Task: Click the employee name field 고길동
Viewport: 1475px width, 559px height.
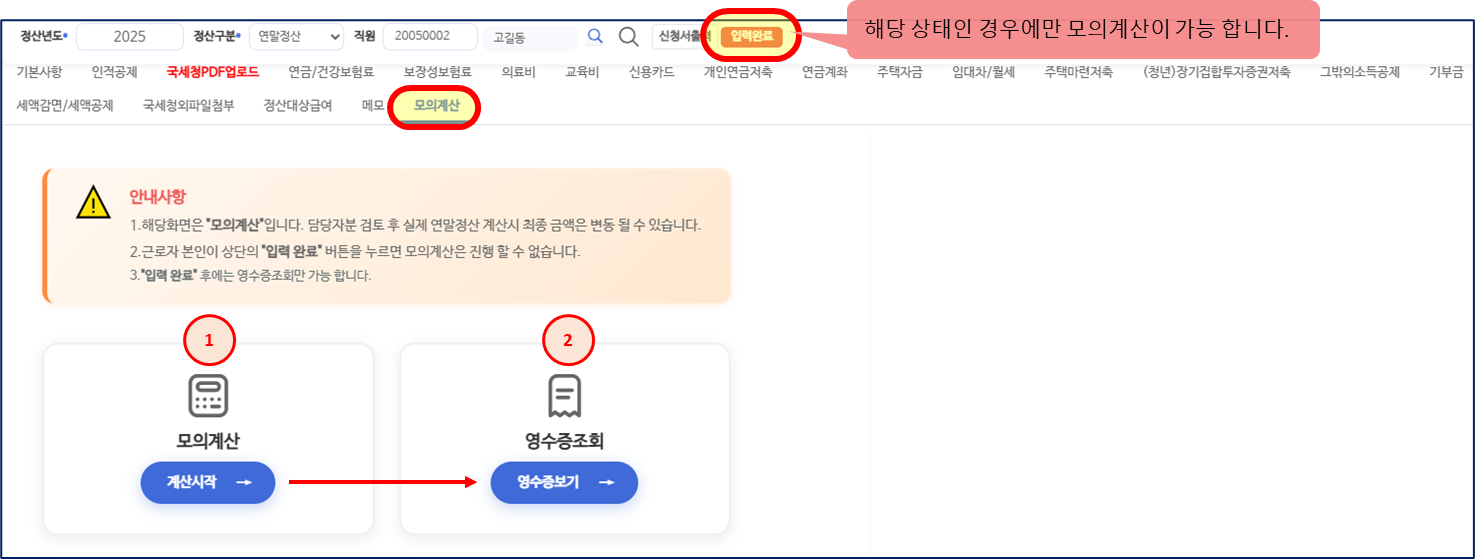Action: point(530,36)
